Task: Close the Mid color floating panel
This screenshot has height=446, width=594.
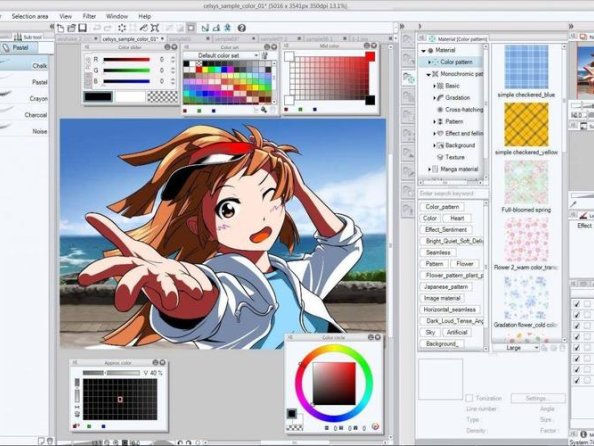Action: (374, 45)
